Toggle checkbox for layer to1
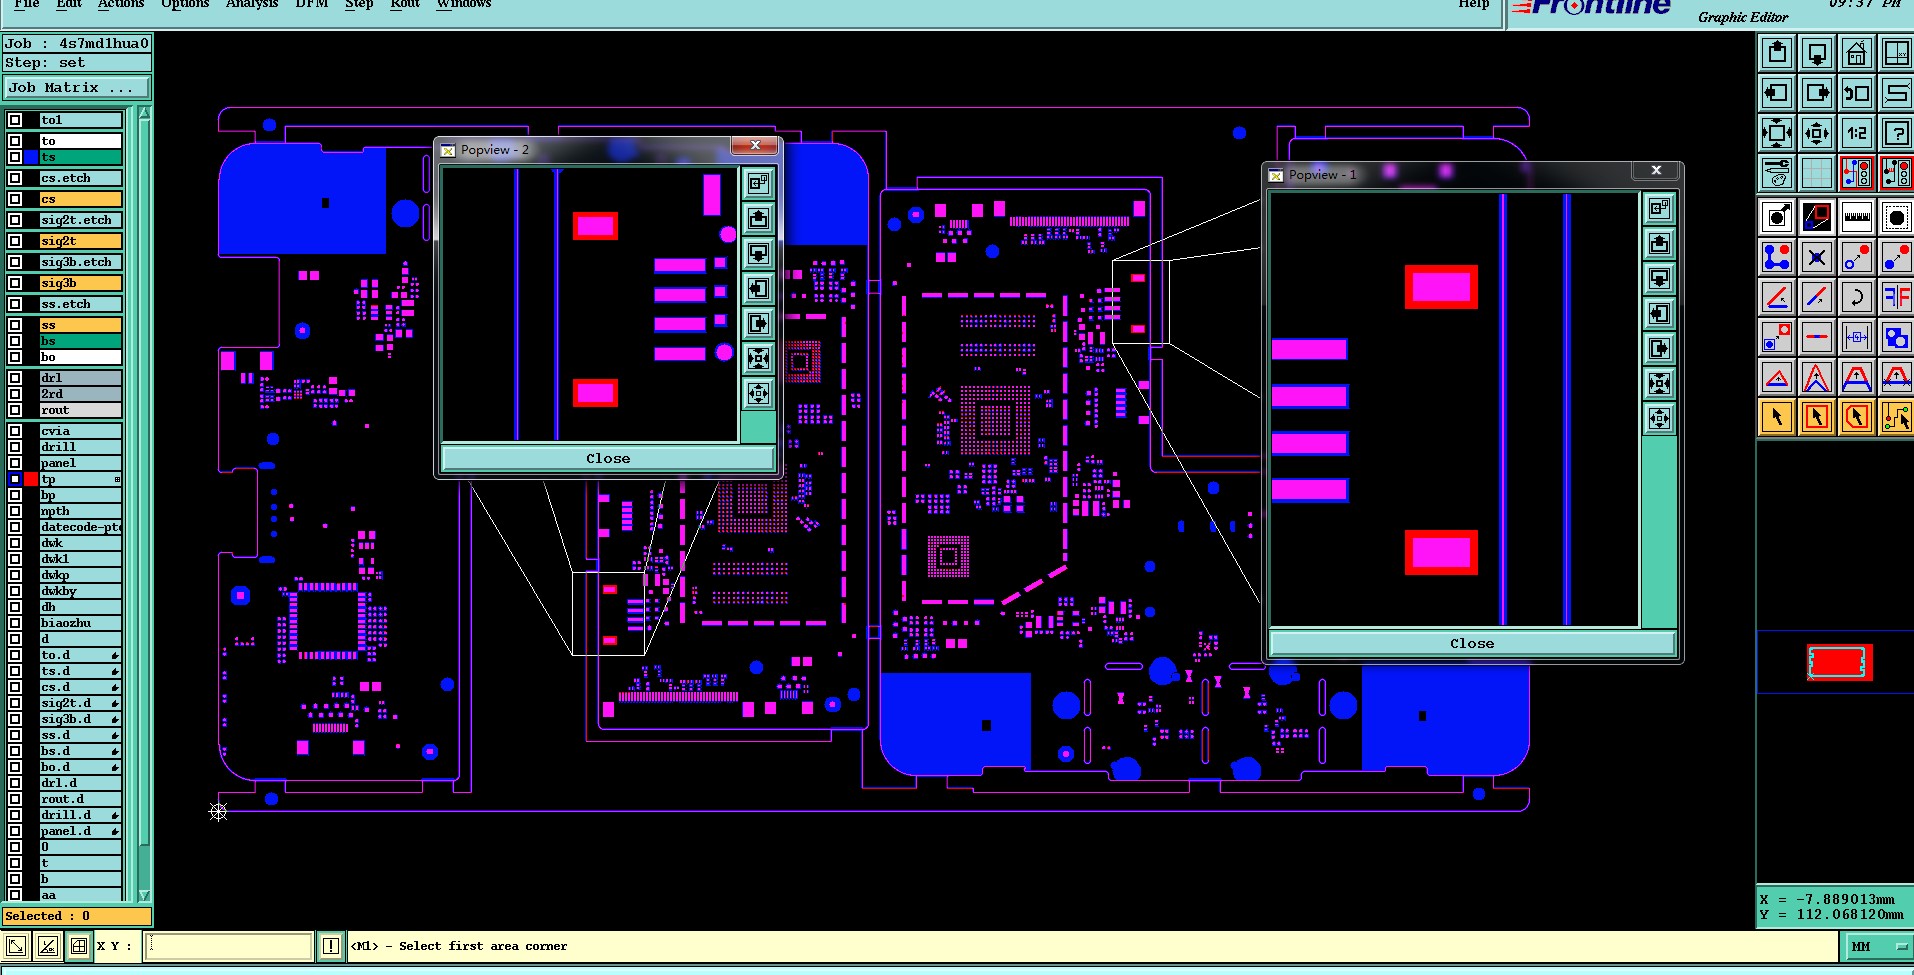Viewport: 1914px width, 975px height. (15, 120)
